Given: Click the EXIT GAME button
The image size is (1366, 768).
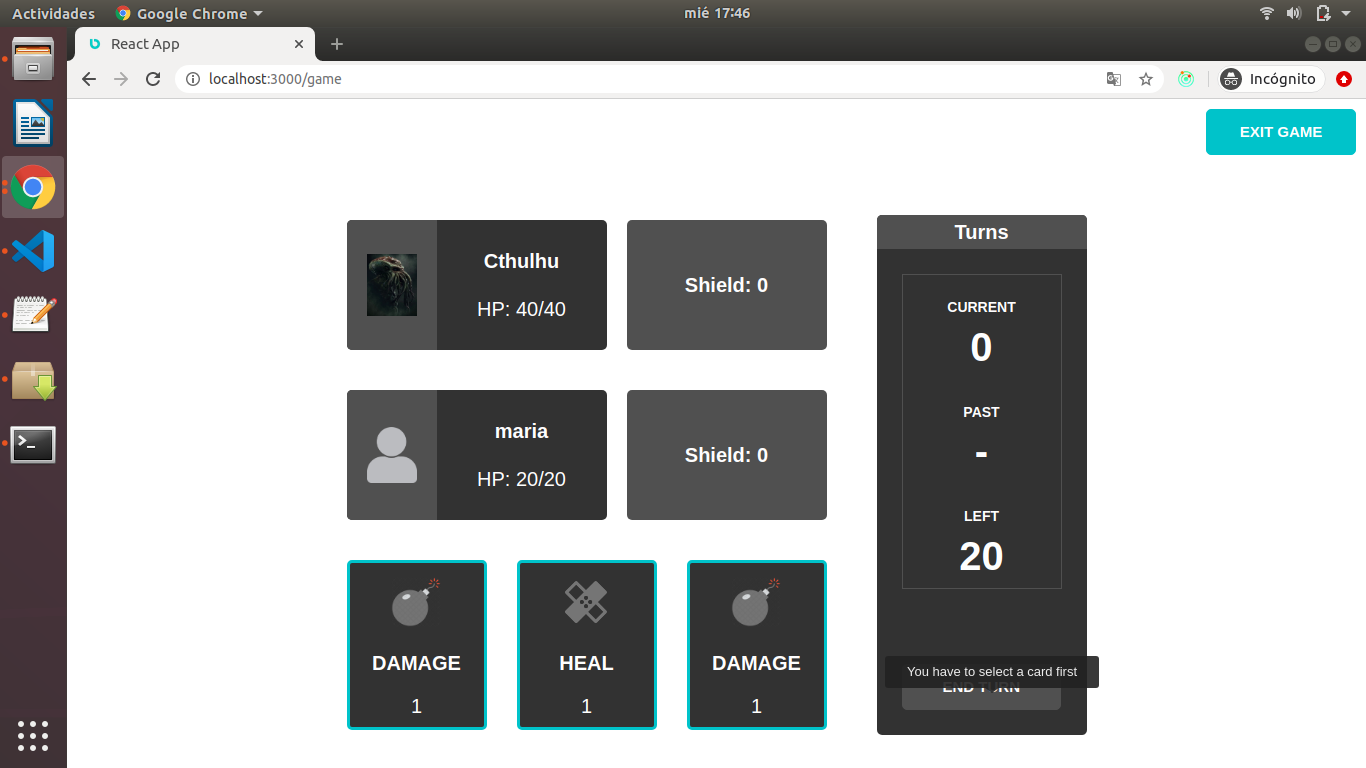Looking at the screenshot, I should click(1280, 132).
